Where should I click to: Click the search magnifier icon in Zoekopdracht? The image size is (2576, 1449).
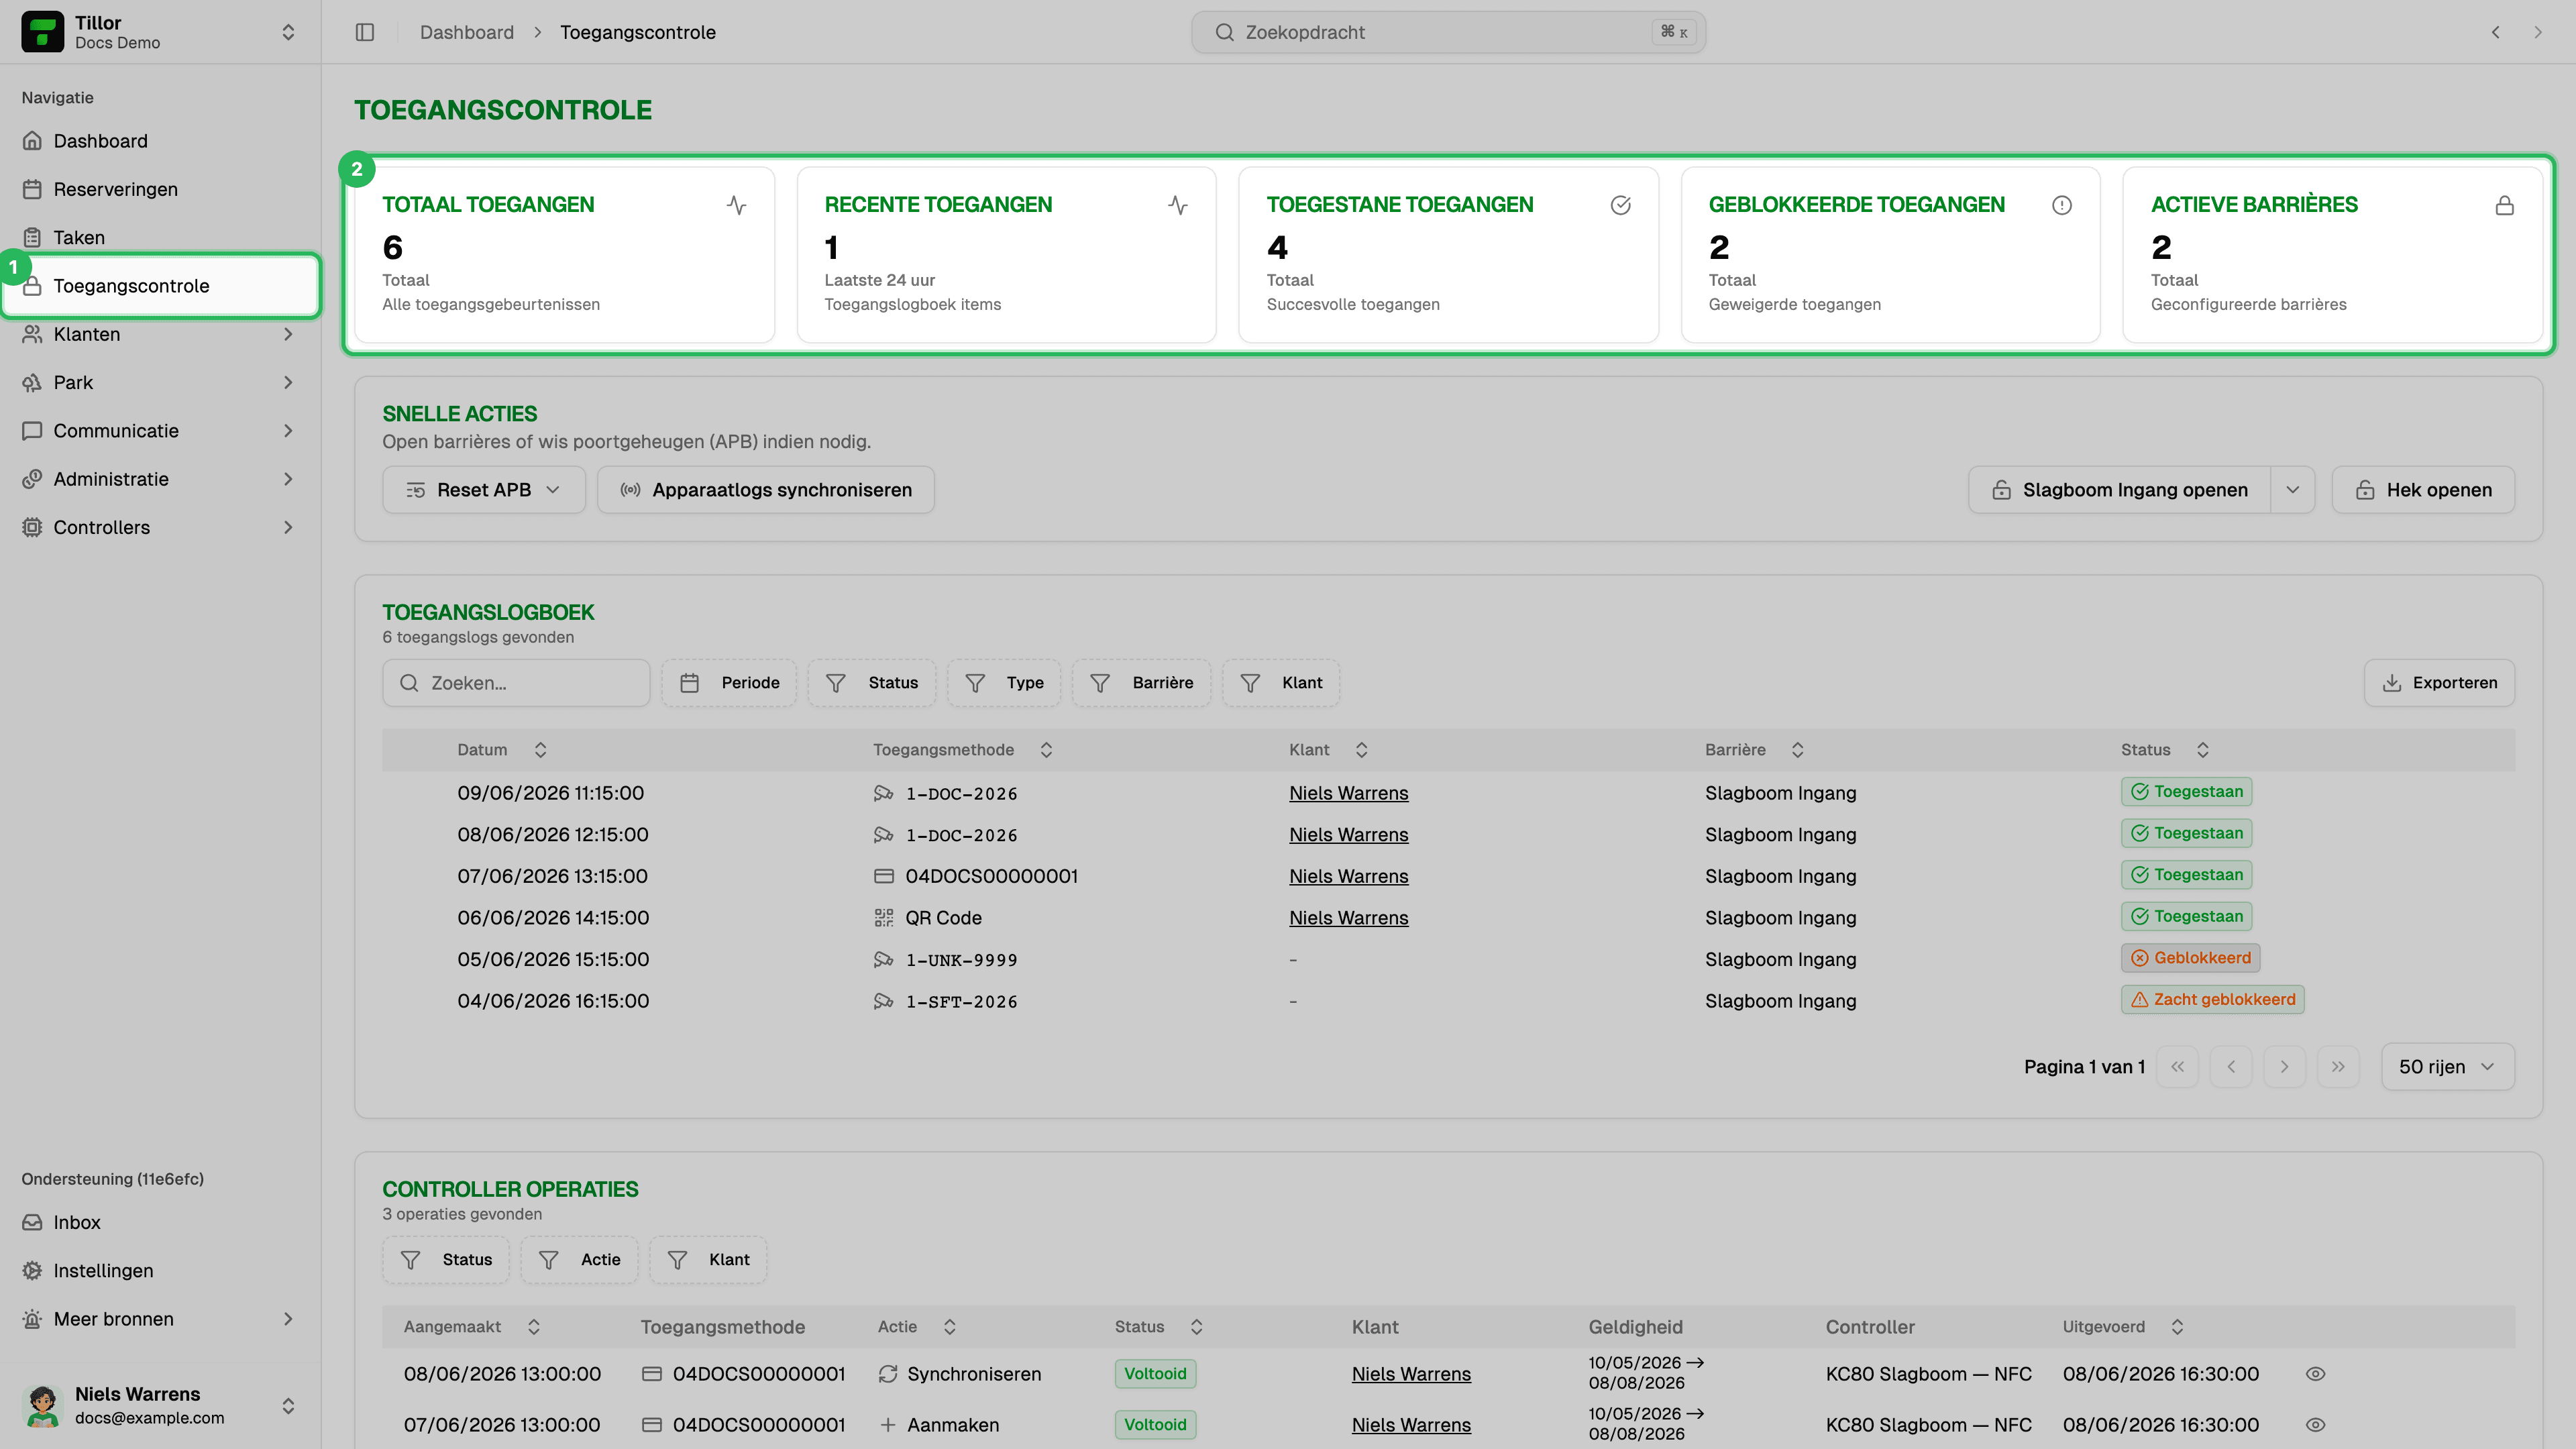1224,32
